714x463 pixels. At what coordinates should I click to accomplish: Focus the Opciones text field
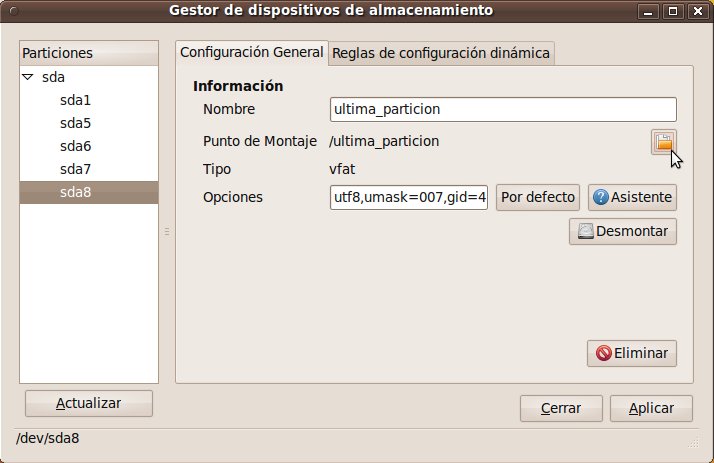(409, 197)
